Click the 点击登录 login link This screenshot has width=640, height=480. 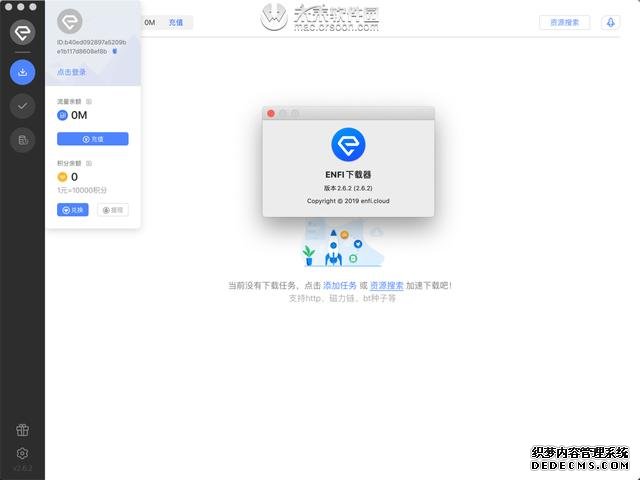71,72
